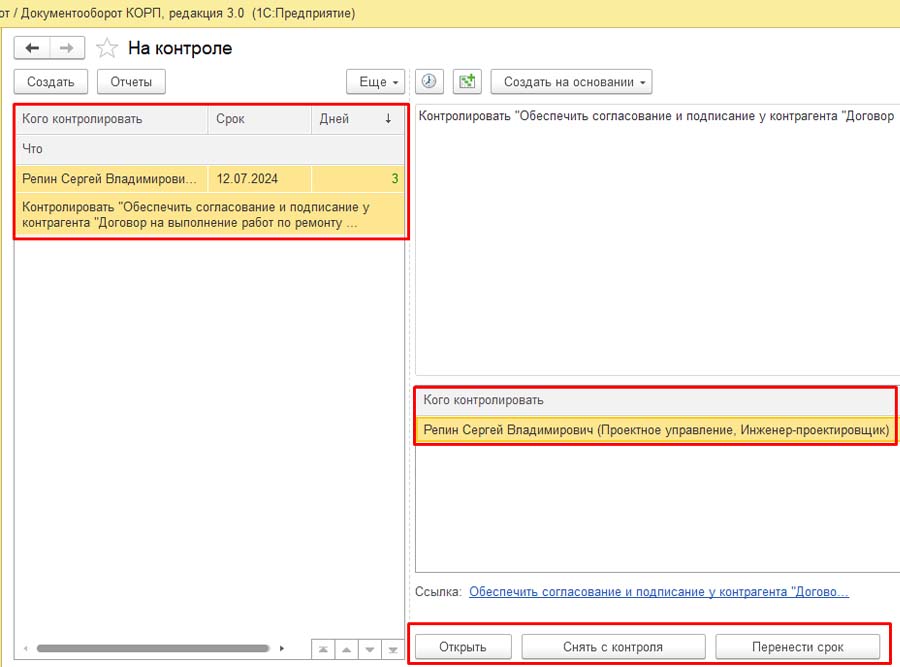Open Отчеты reports

point(131,82)
